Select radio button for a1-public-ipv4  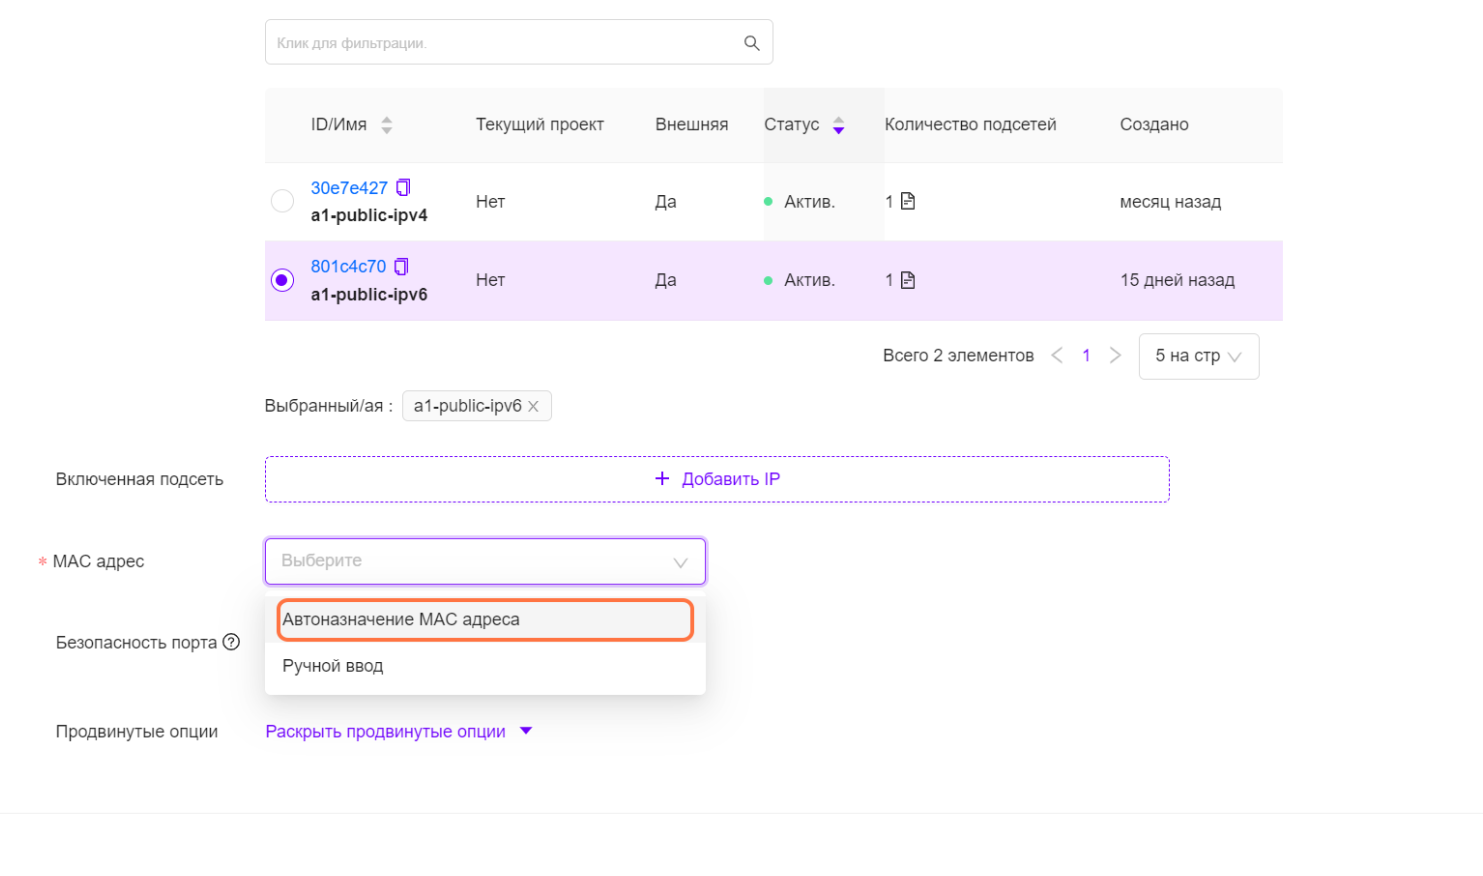click(x=282, y=201)
